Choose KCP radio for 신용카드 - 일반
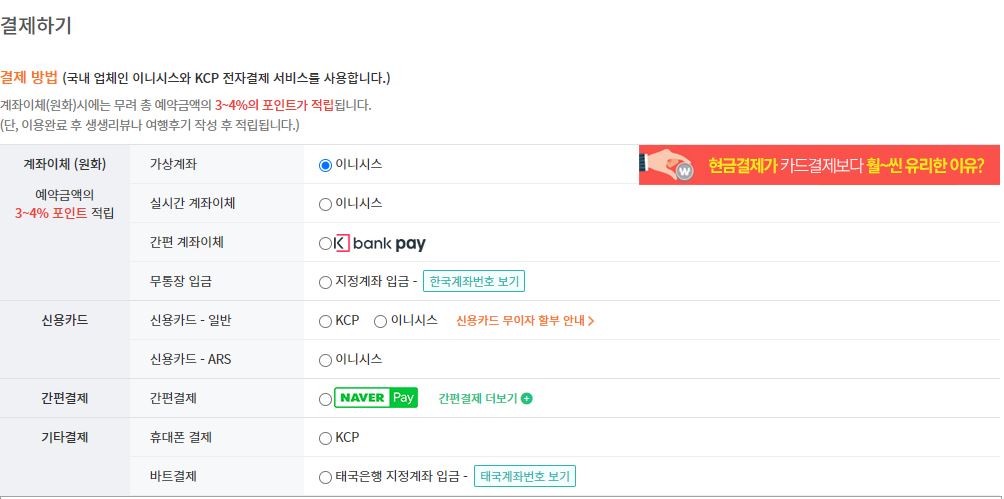This screenshot has height=499, width=1004. point(325,322)
